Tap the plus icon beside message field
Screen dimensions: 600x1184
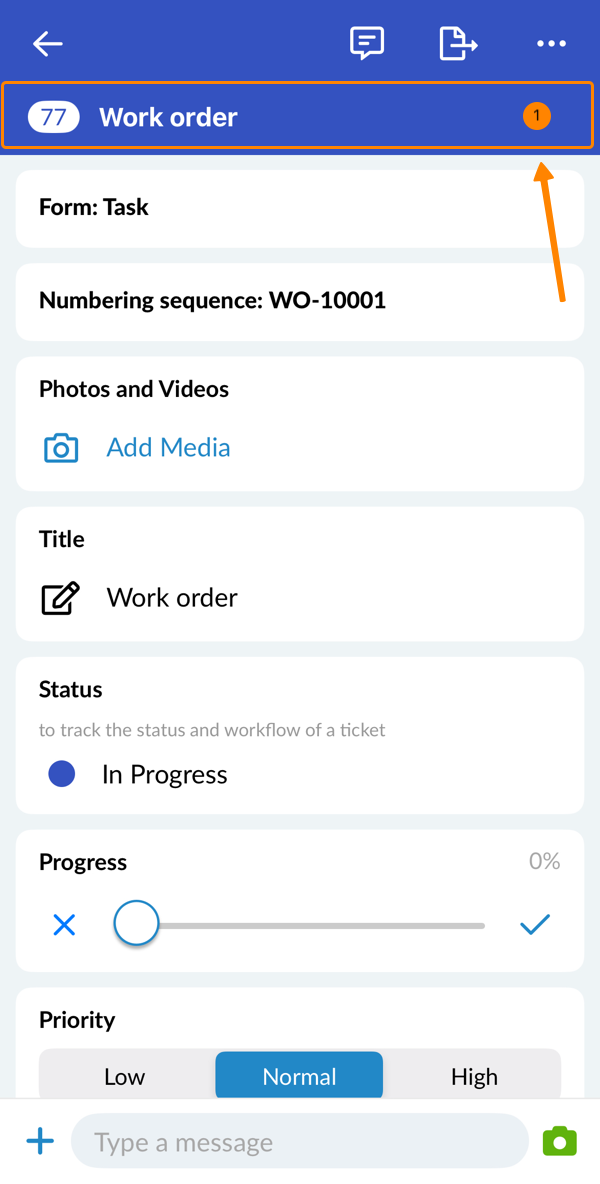coord(40,1141)
